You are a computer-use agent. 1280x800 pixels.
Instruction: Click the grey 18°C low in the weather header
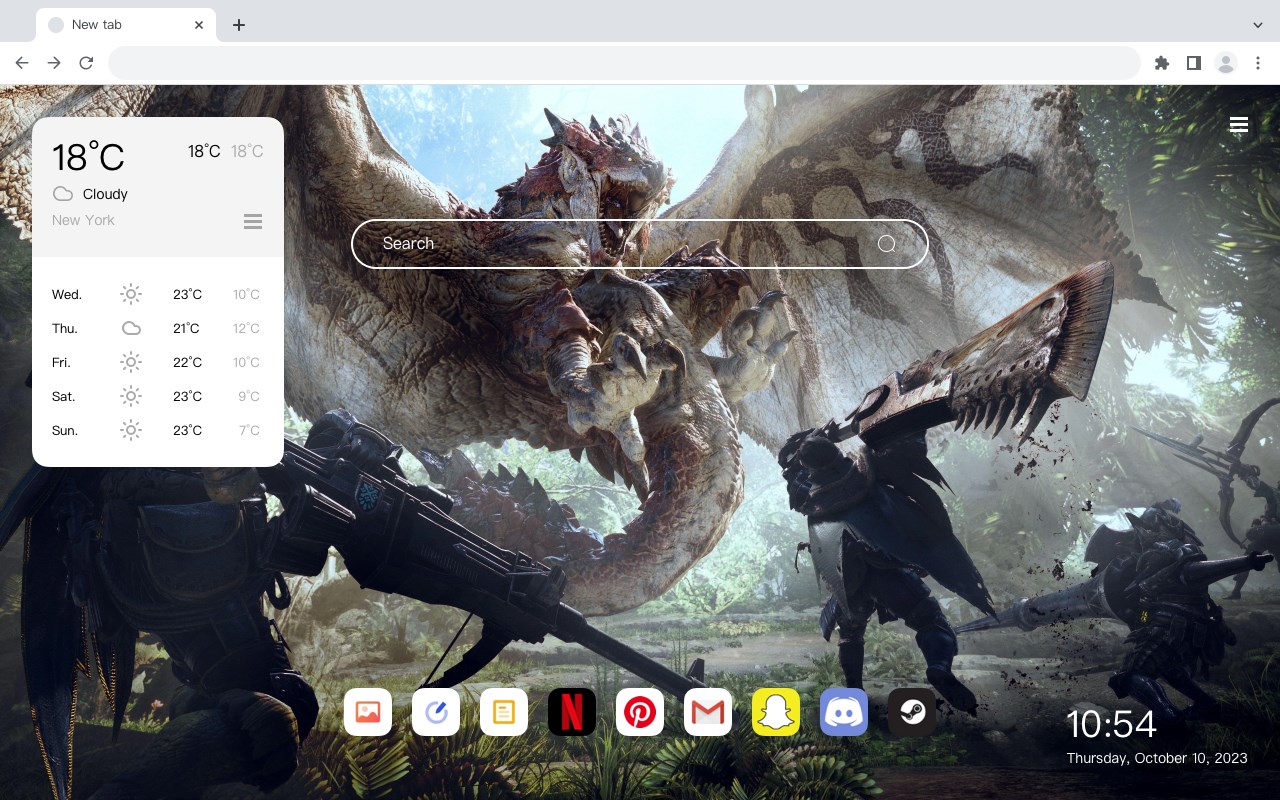pyautogui.click(x=247, y=151)
